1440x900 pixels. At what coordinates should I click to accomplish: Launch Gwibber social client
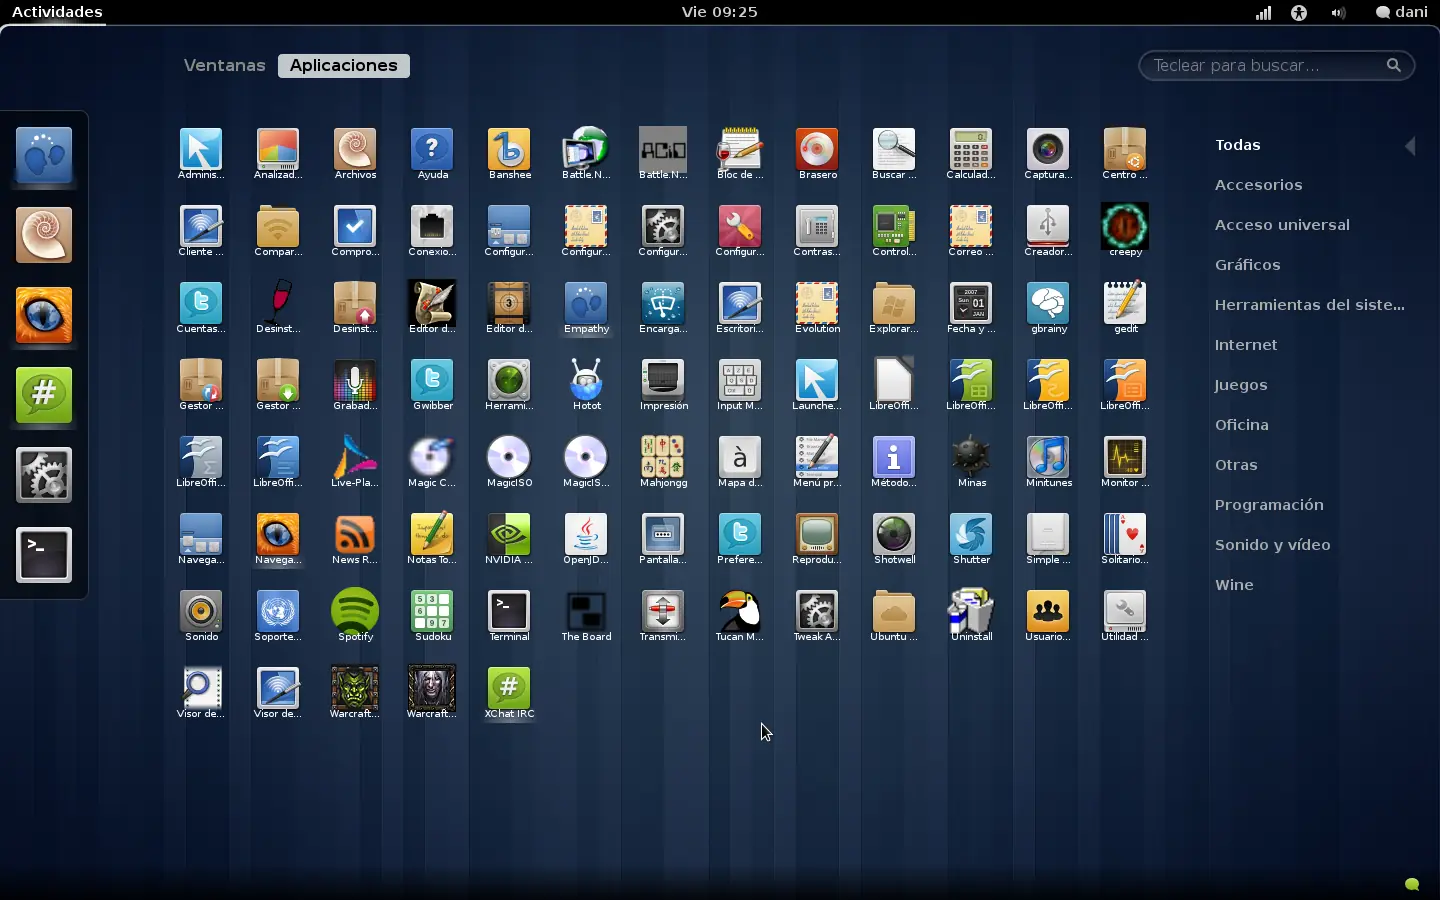tap(432, 385)
